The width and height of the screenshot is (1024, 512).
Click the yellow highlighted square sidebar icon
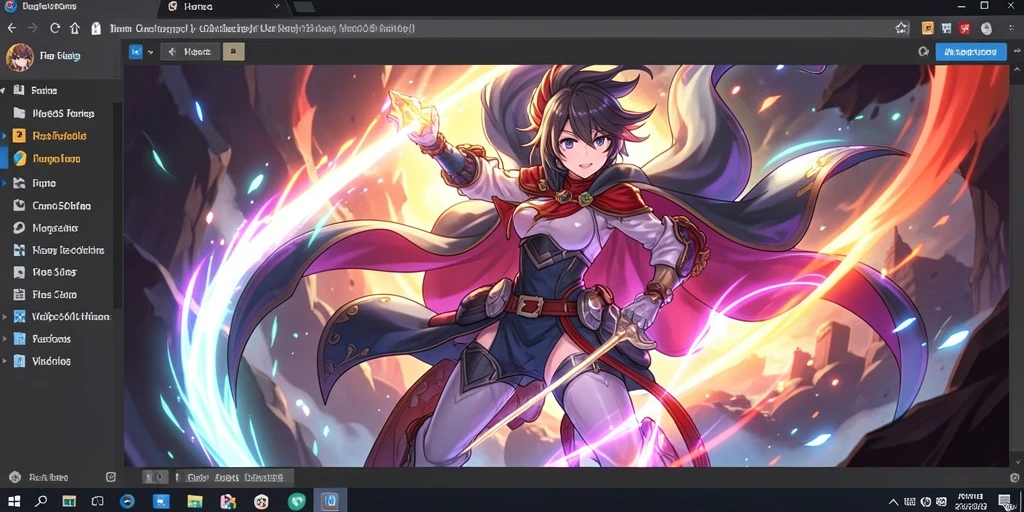tap(19, 136)
